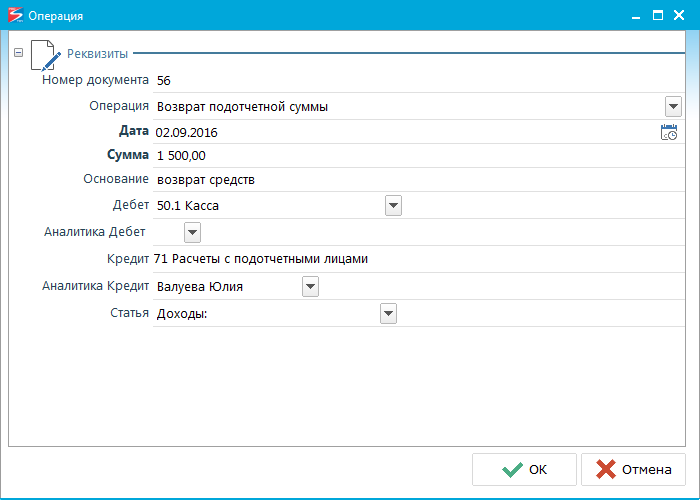The height and width of the screenshot is (500, 700).
Task: Collapse the Реквизиты section
Action: (18, 53)
